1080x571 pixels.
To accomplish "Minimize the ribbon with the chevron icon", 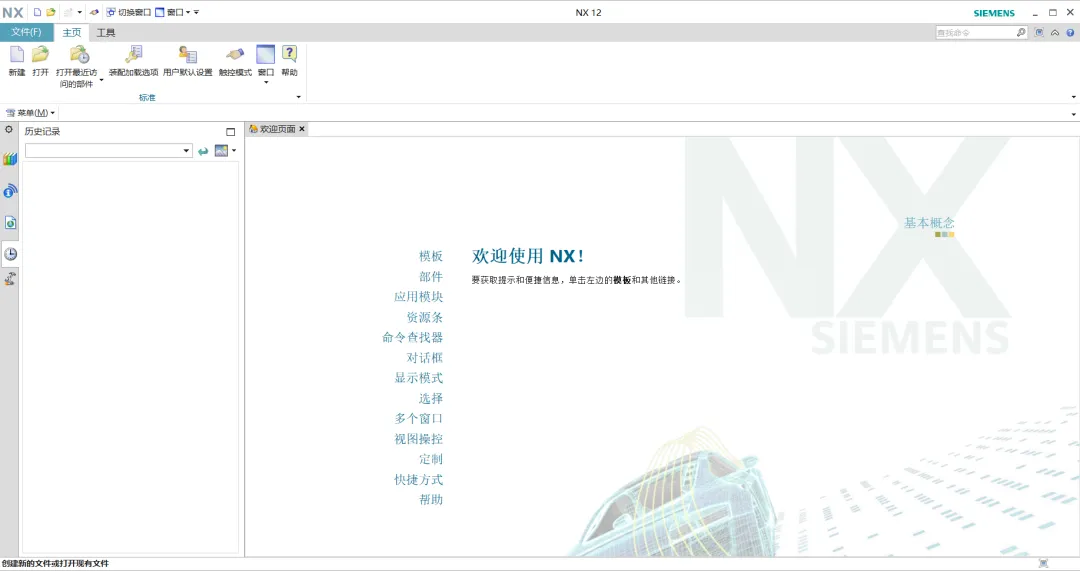I will 1055,32.
